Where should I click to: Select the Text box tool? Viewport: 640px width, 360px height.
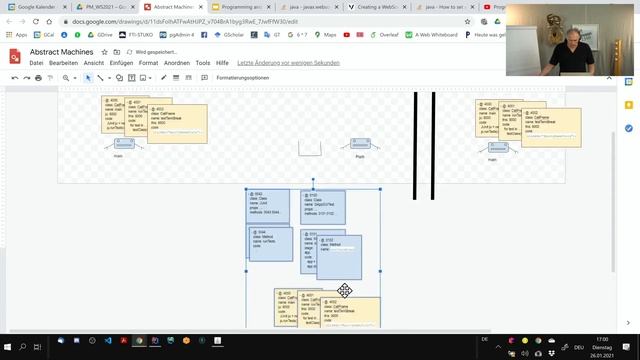(x=131, y=78)
